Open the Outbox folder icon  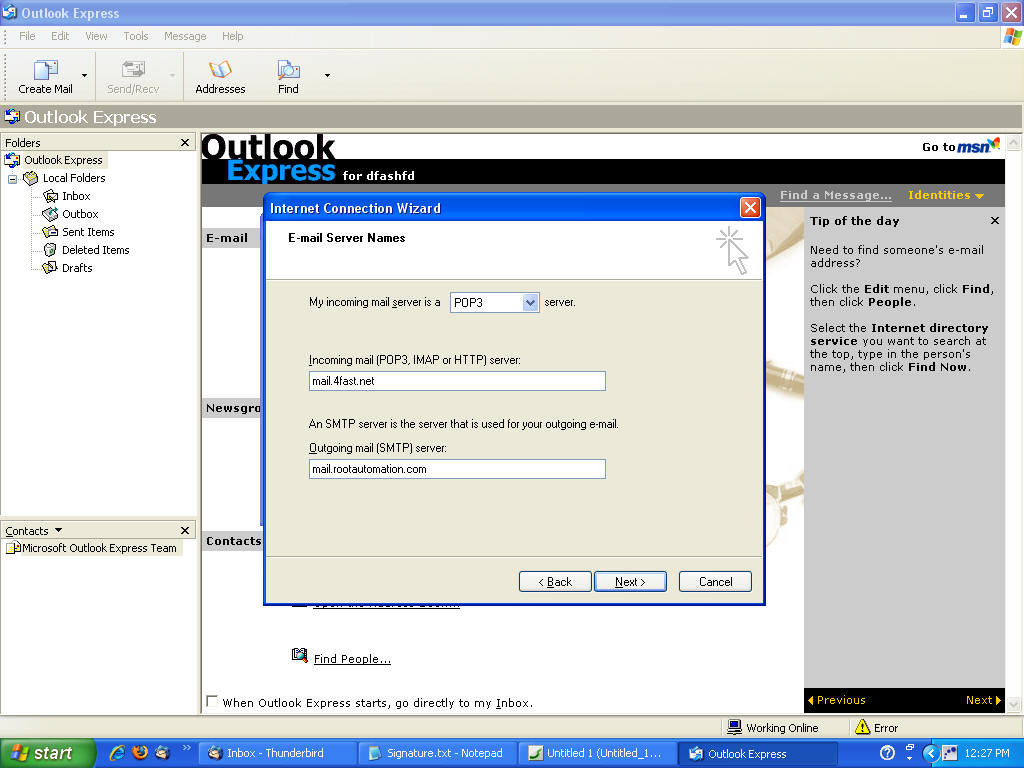coord(50,214)
